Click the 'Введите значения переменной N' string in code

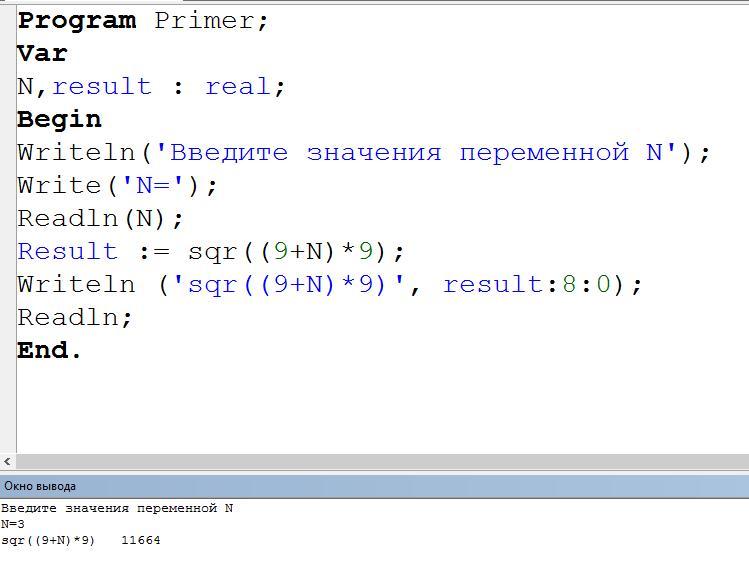(424, 152)
